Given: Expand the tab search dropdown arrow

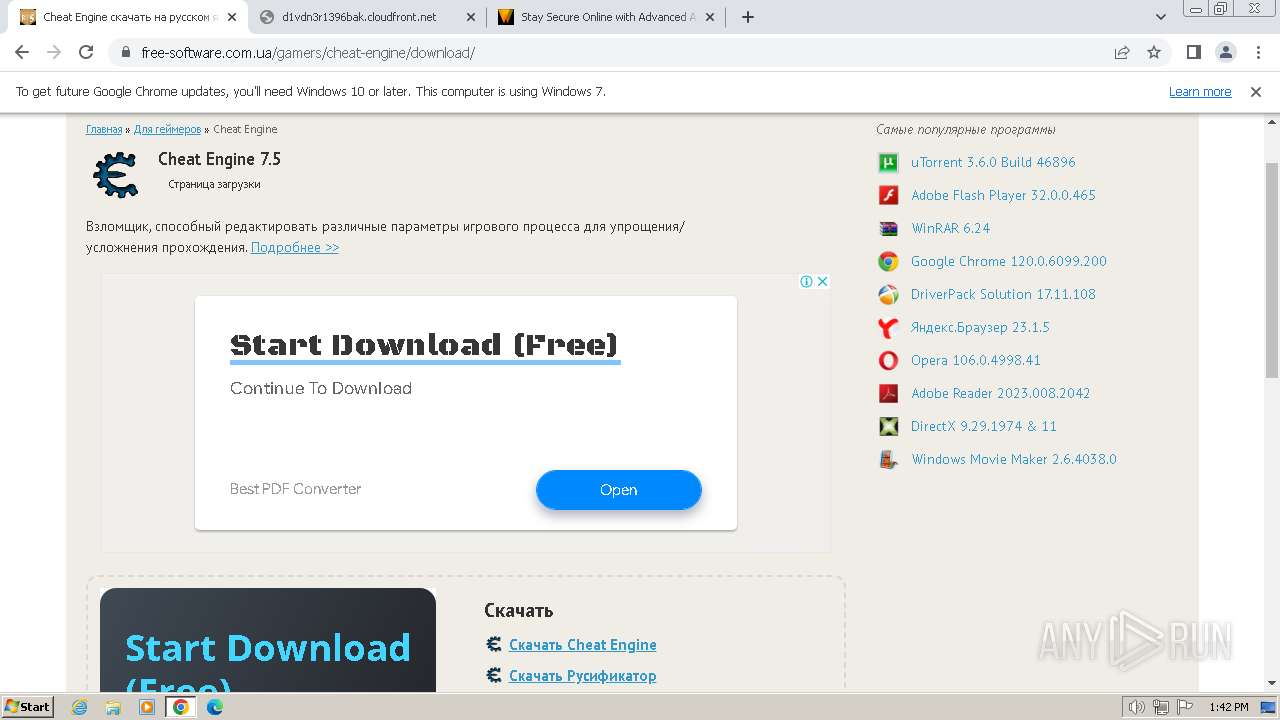Looking at the screenshot, I should [1161, 17].
